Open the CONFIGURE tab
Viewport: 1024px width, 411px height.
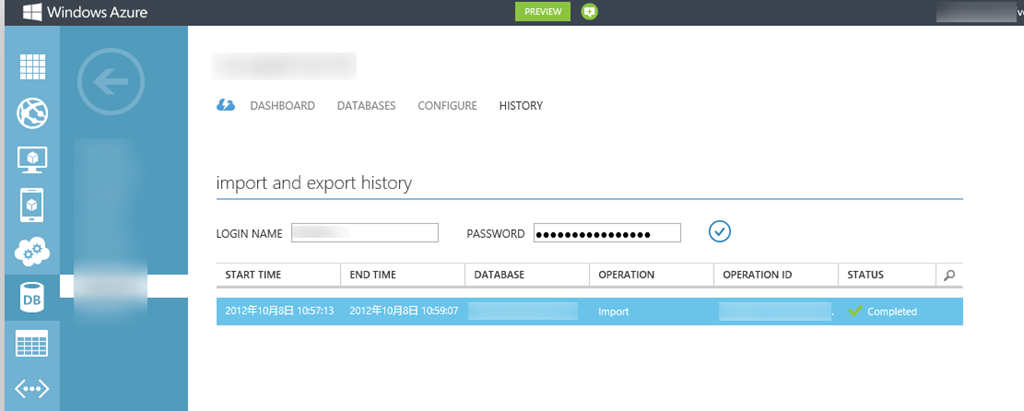point(447,106)
